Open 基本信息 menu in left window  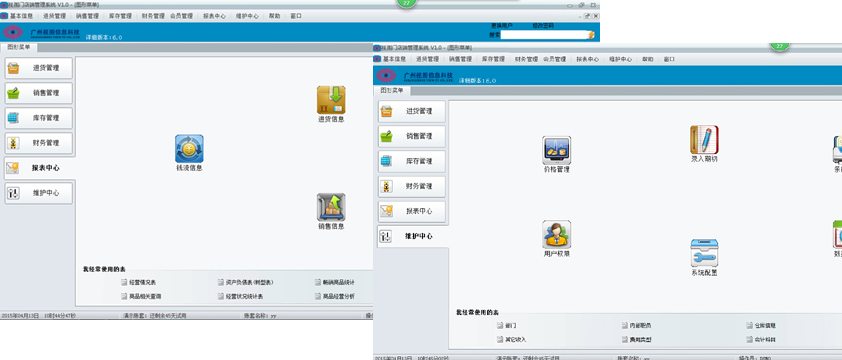21,16
